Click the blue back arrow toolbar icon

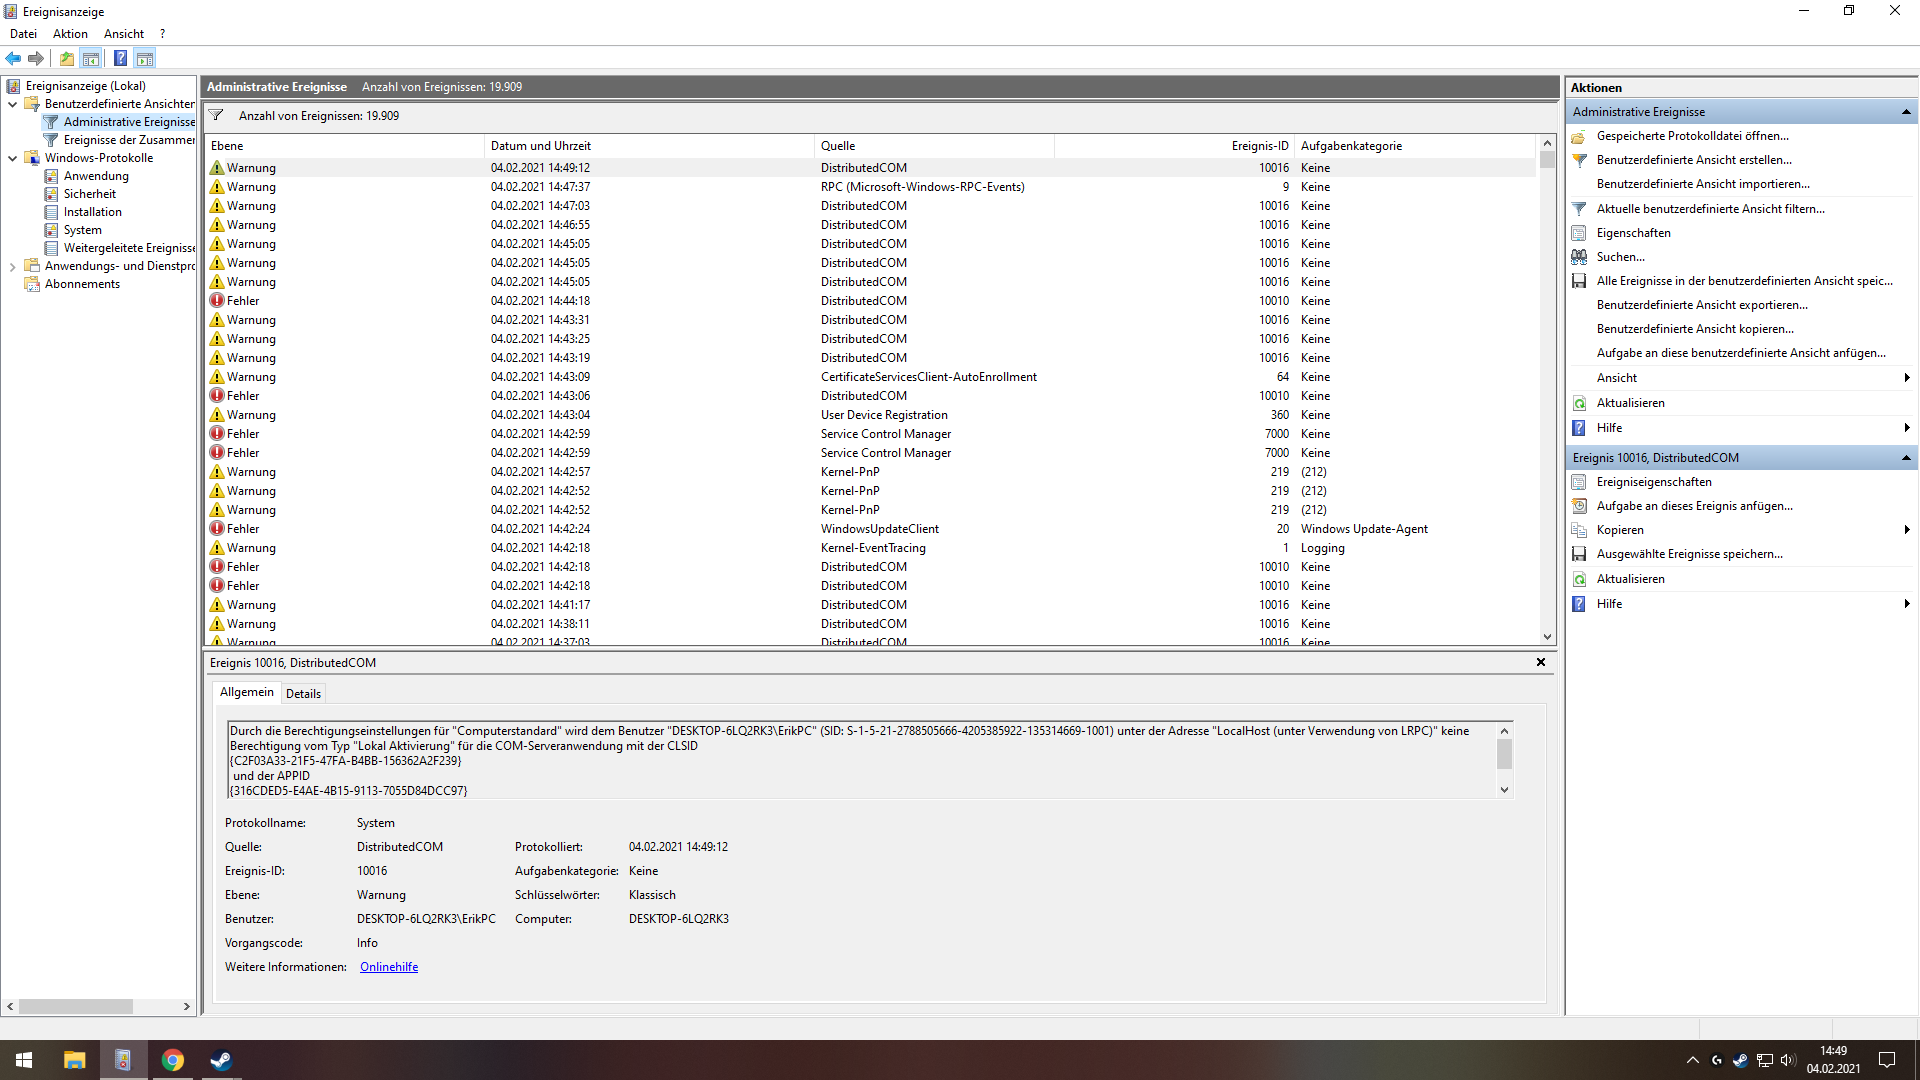click(x=13, y=58)
